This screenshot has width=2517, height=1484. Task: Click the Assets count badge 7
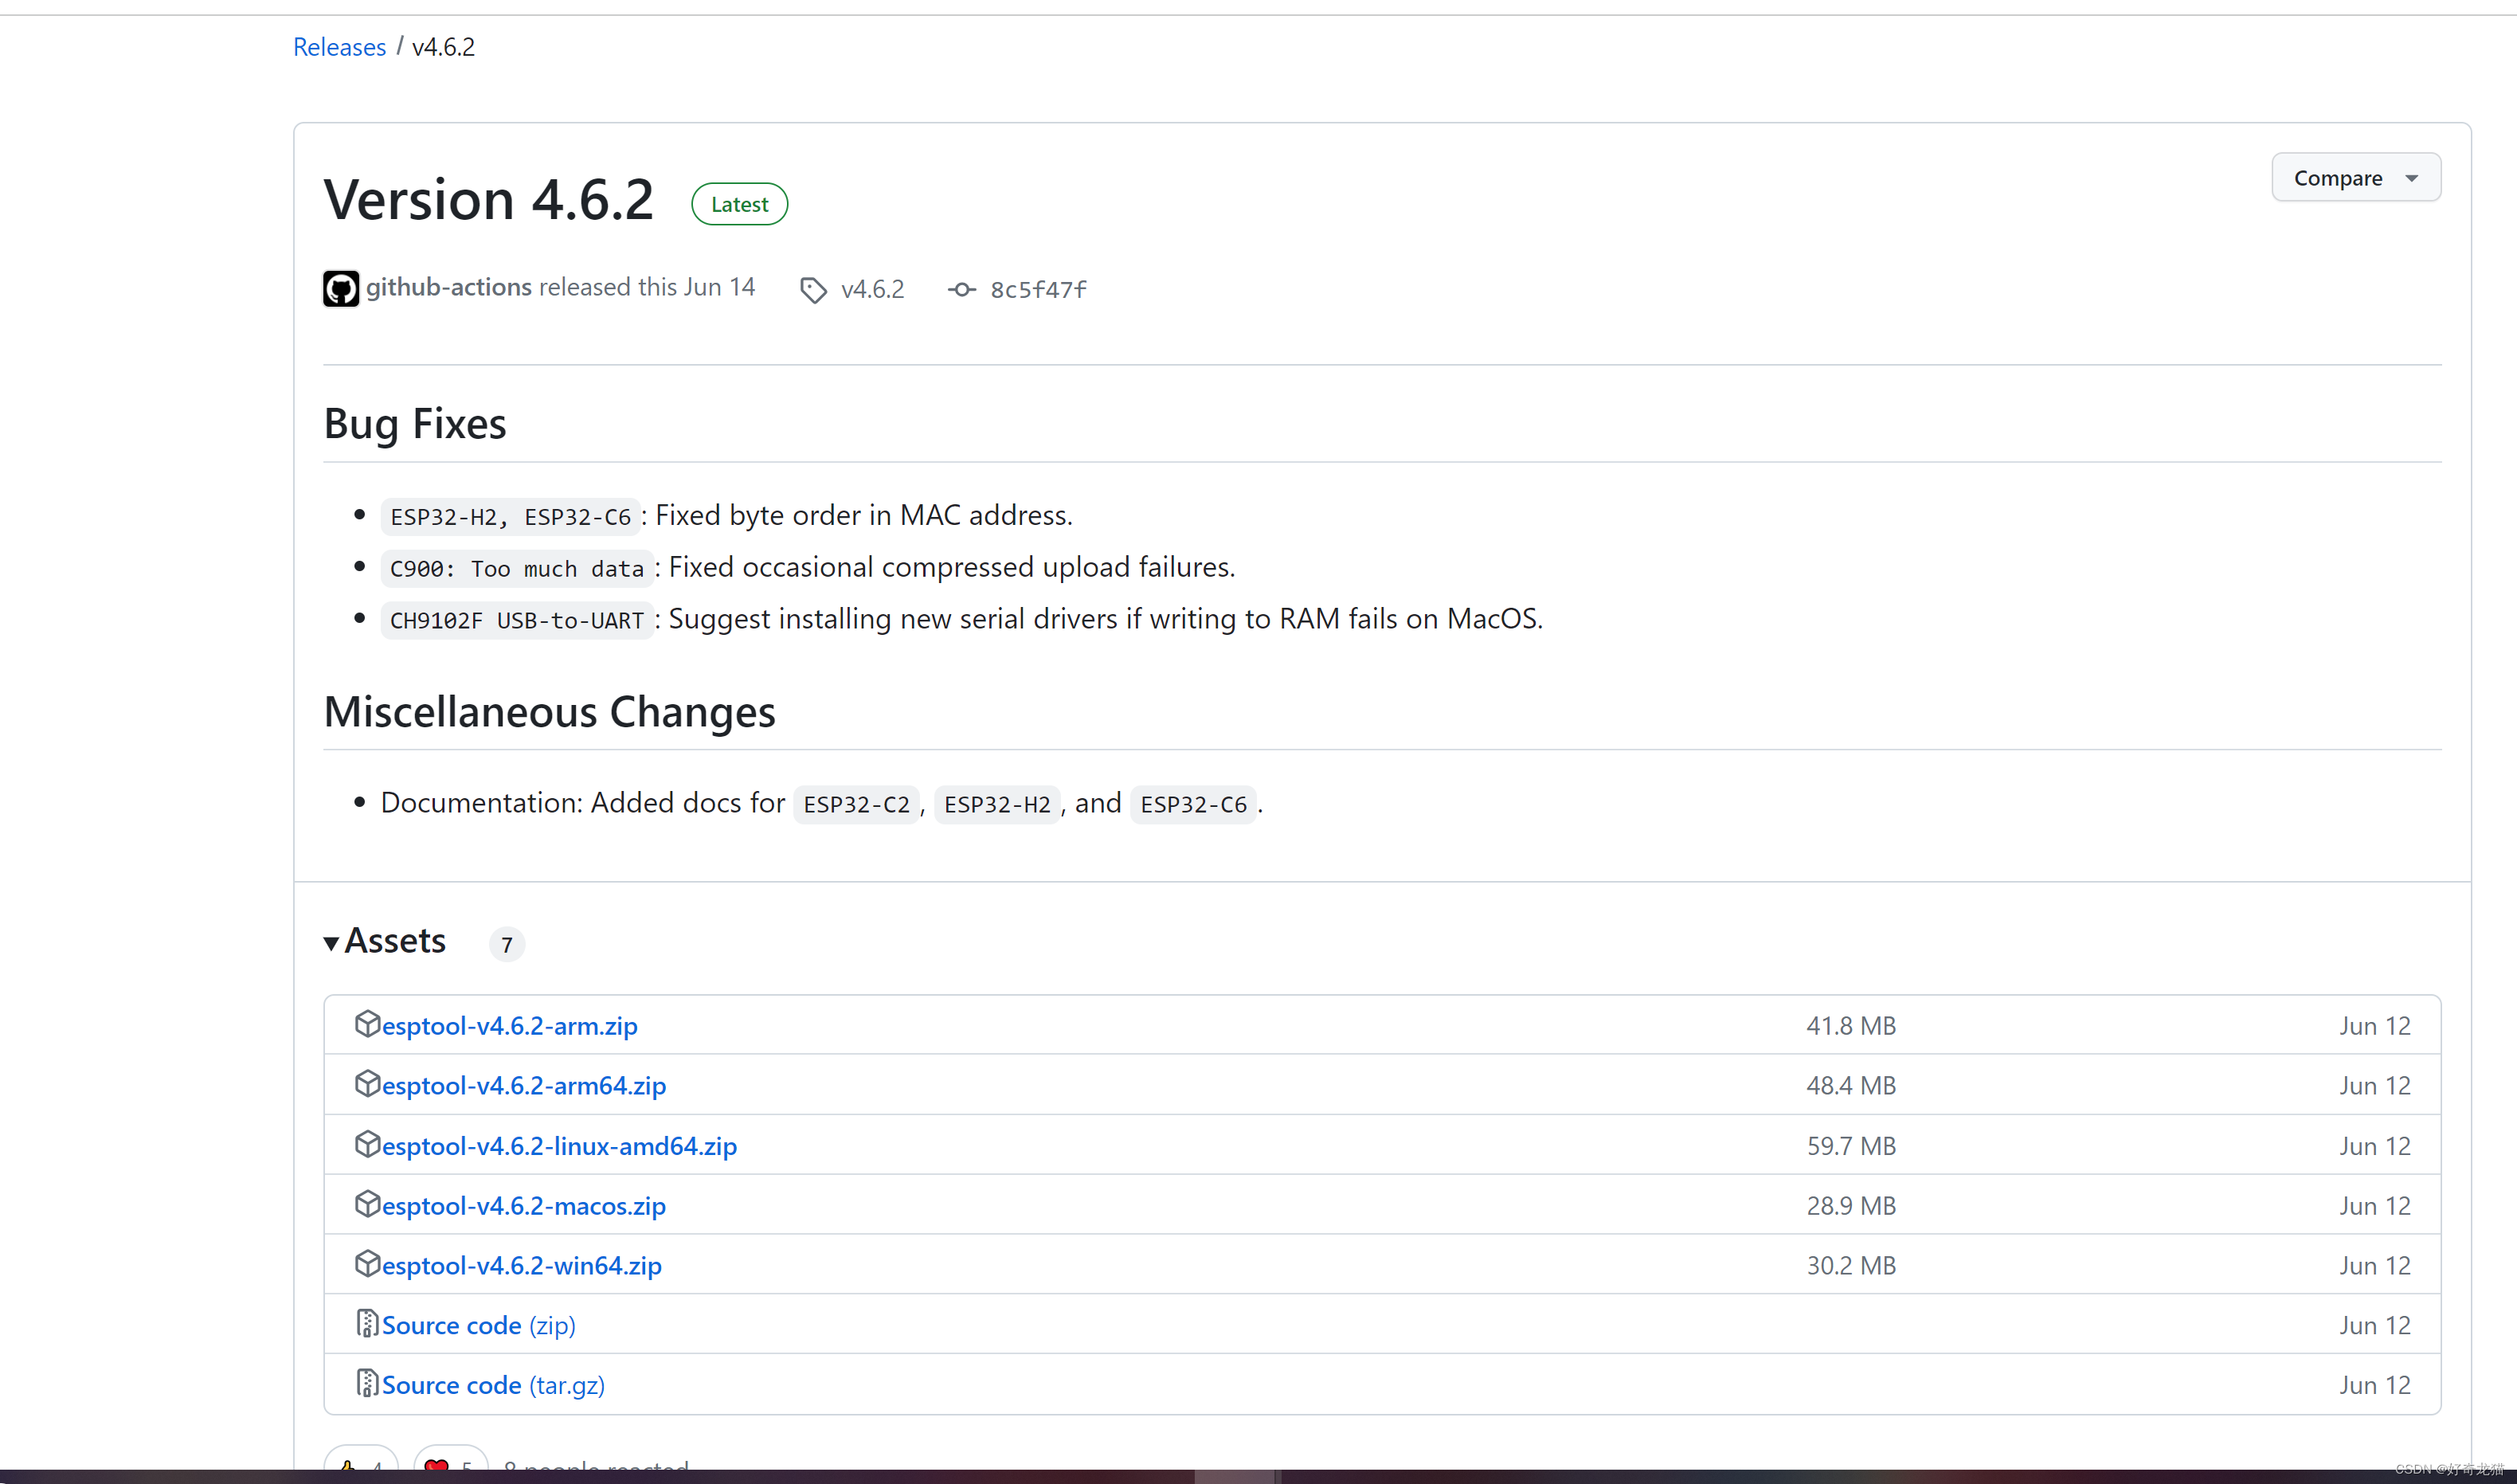coord(507,944)
